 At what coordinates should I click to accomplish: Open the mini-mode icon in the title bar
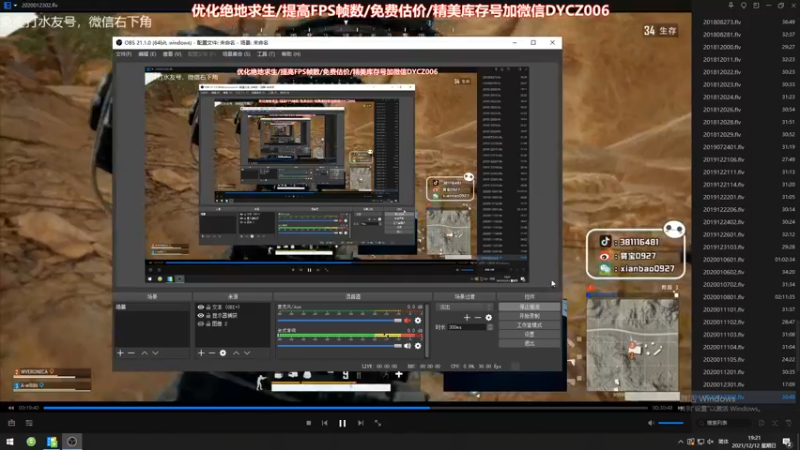(x=756, y=5)
